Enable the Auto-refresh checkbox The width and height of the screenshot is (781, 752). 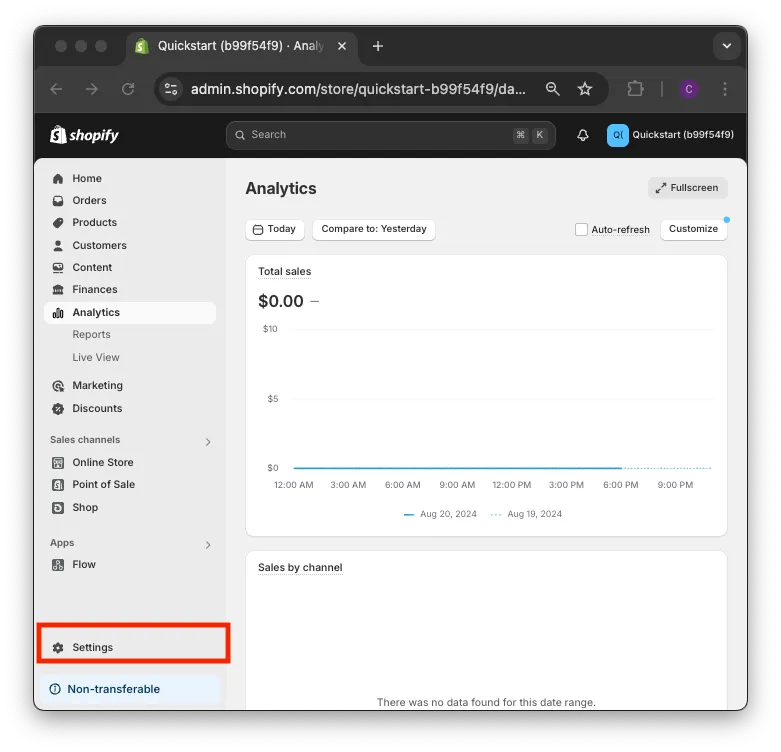[x=581, y=229]
